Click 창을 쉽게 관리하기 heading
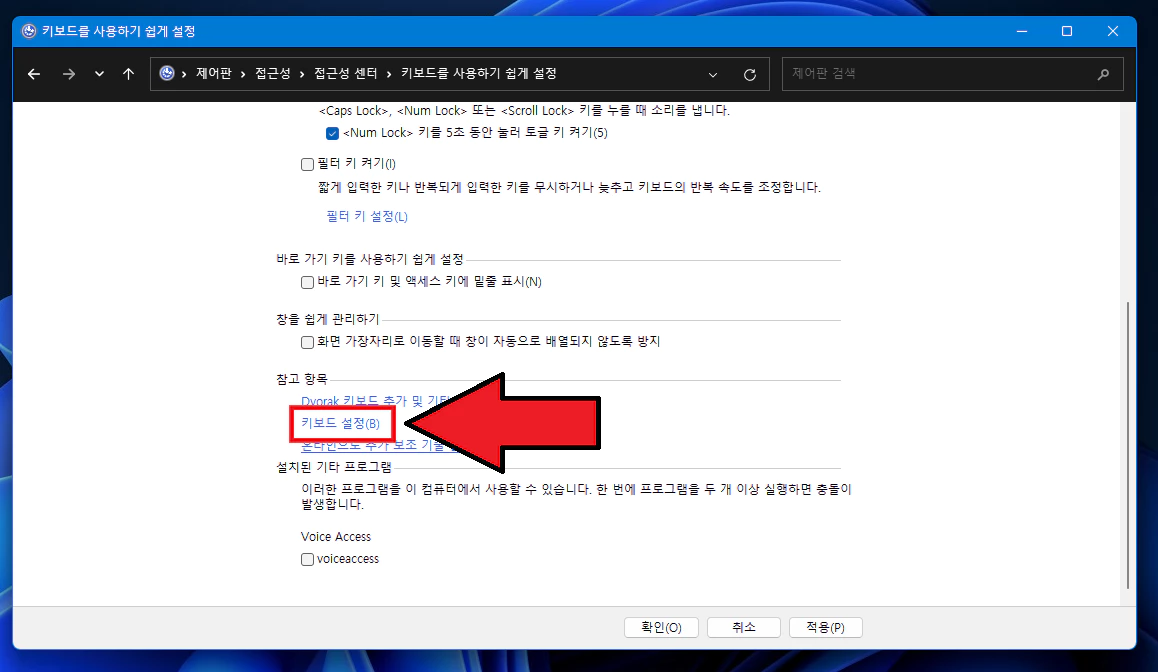Viewport: 1158px width, 672px height. click(x=327, y=319)
